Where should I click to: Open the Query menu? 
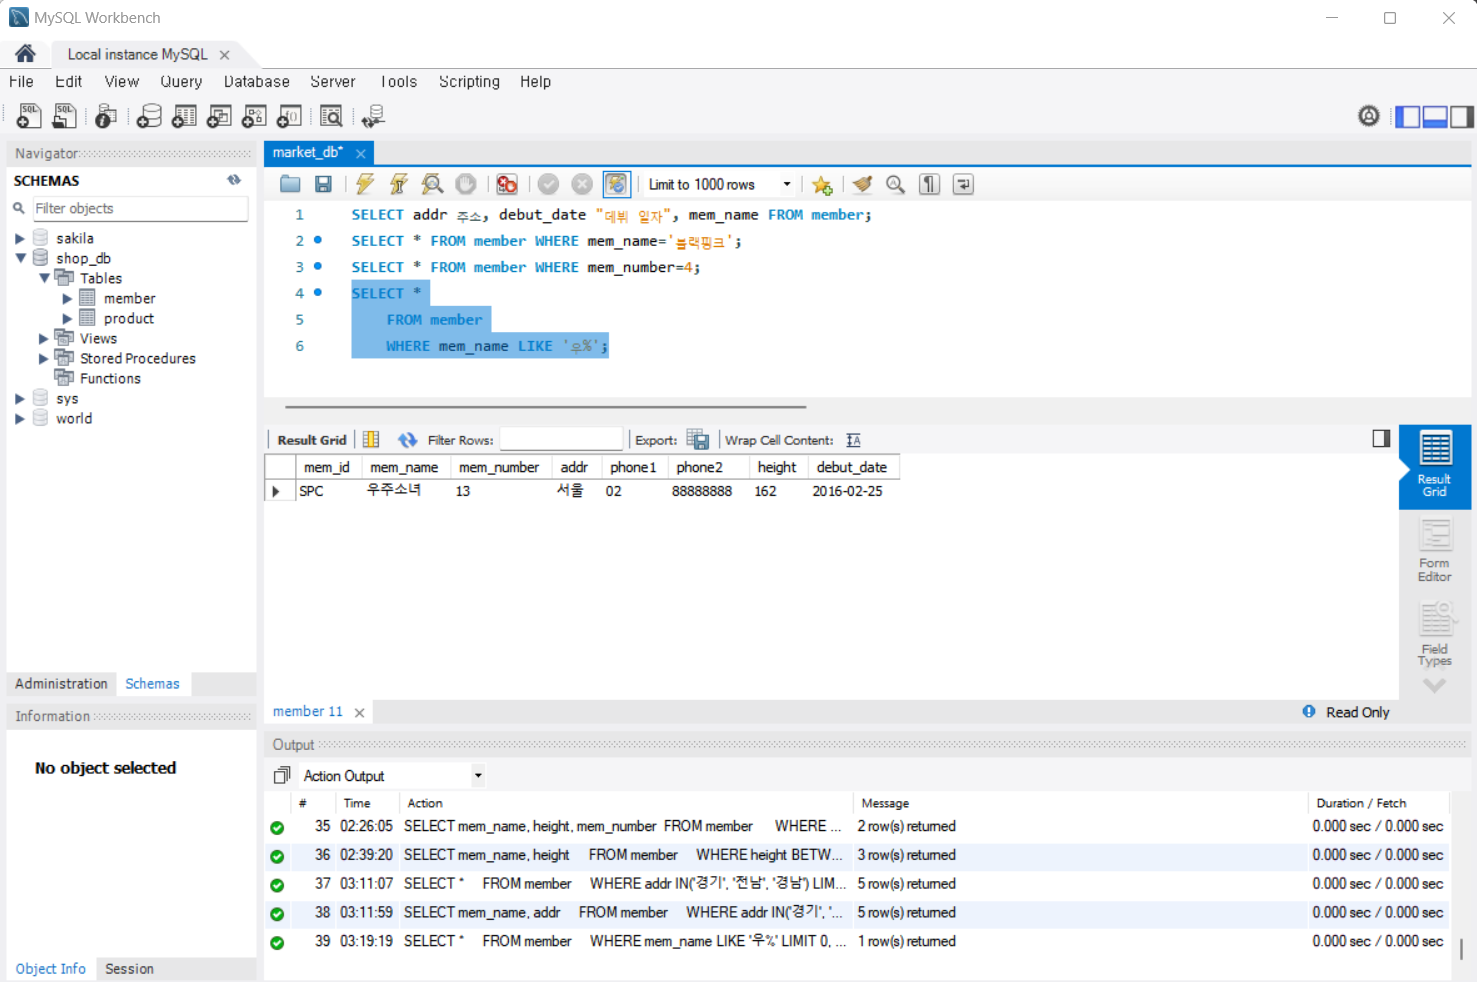[x=181, y=82]
